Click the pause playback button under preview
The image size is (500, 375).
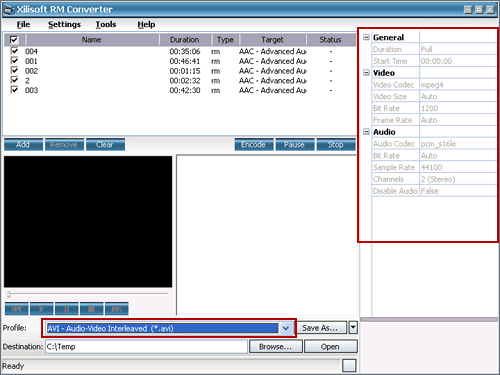click(x=67, y=309)
